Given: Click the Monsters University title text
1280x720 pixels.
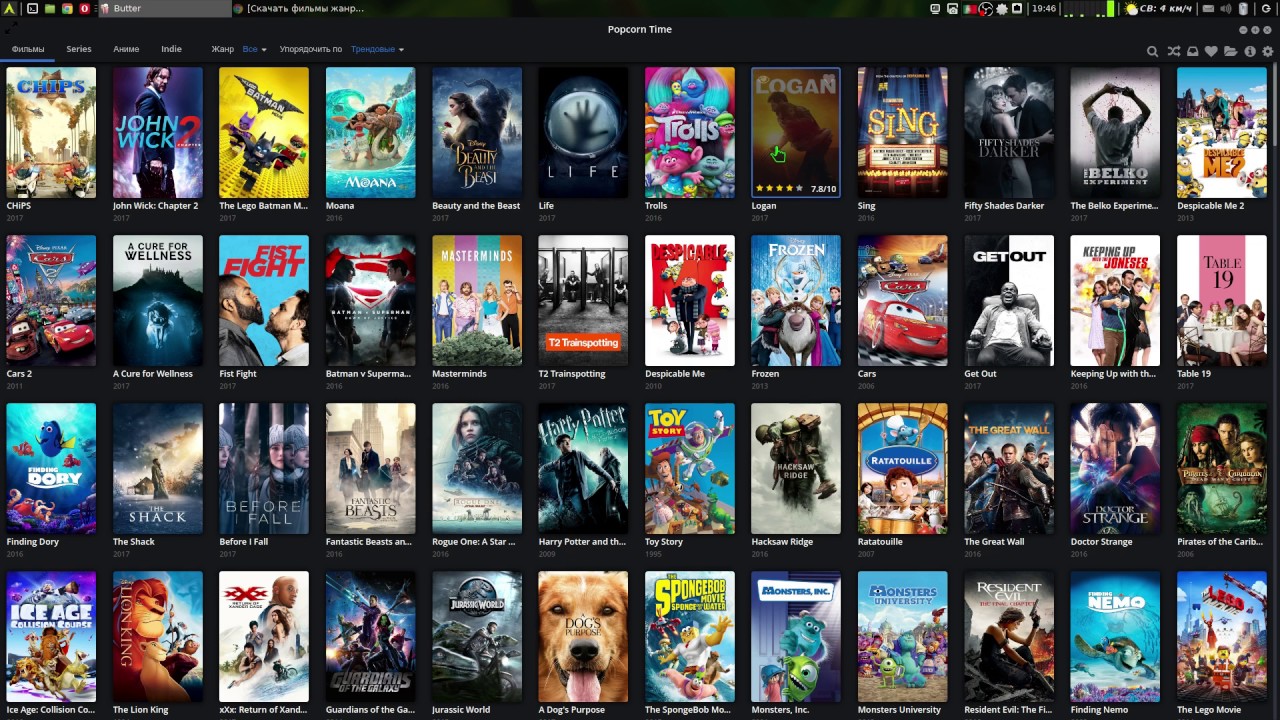Looking at the screenshot, I should tap(899, 710).
